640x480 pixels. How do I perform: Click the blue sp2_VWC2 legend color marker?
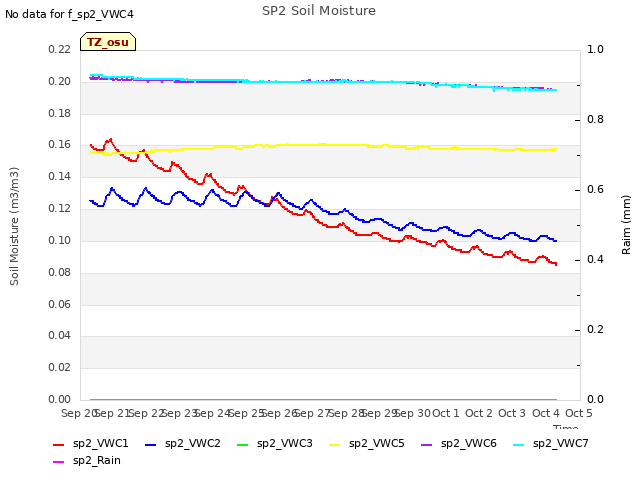(151, 444)
